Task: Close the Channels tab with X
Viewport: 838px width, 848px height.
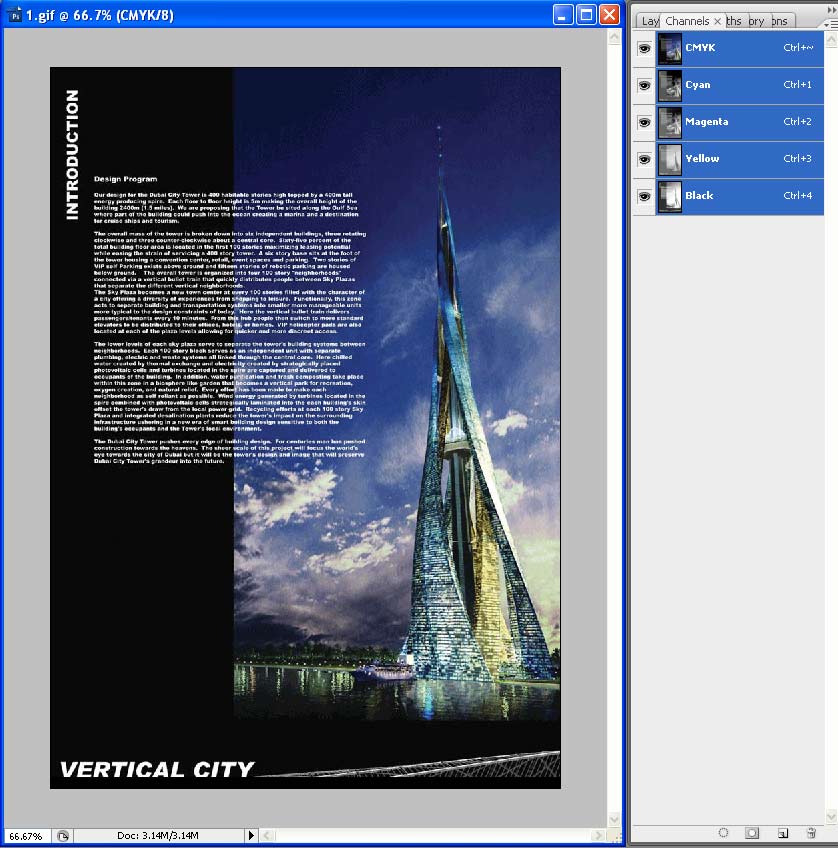Action: point(717,21)
